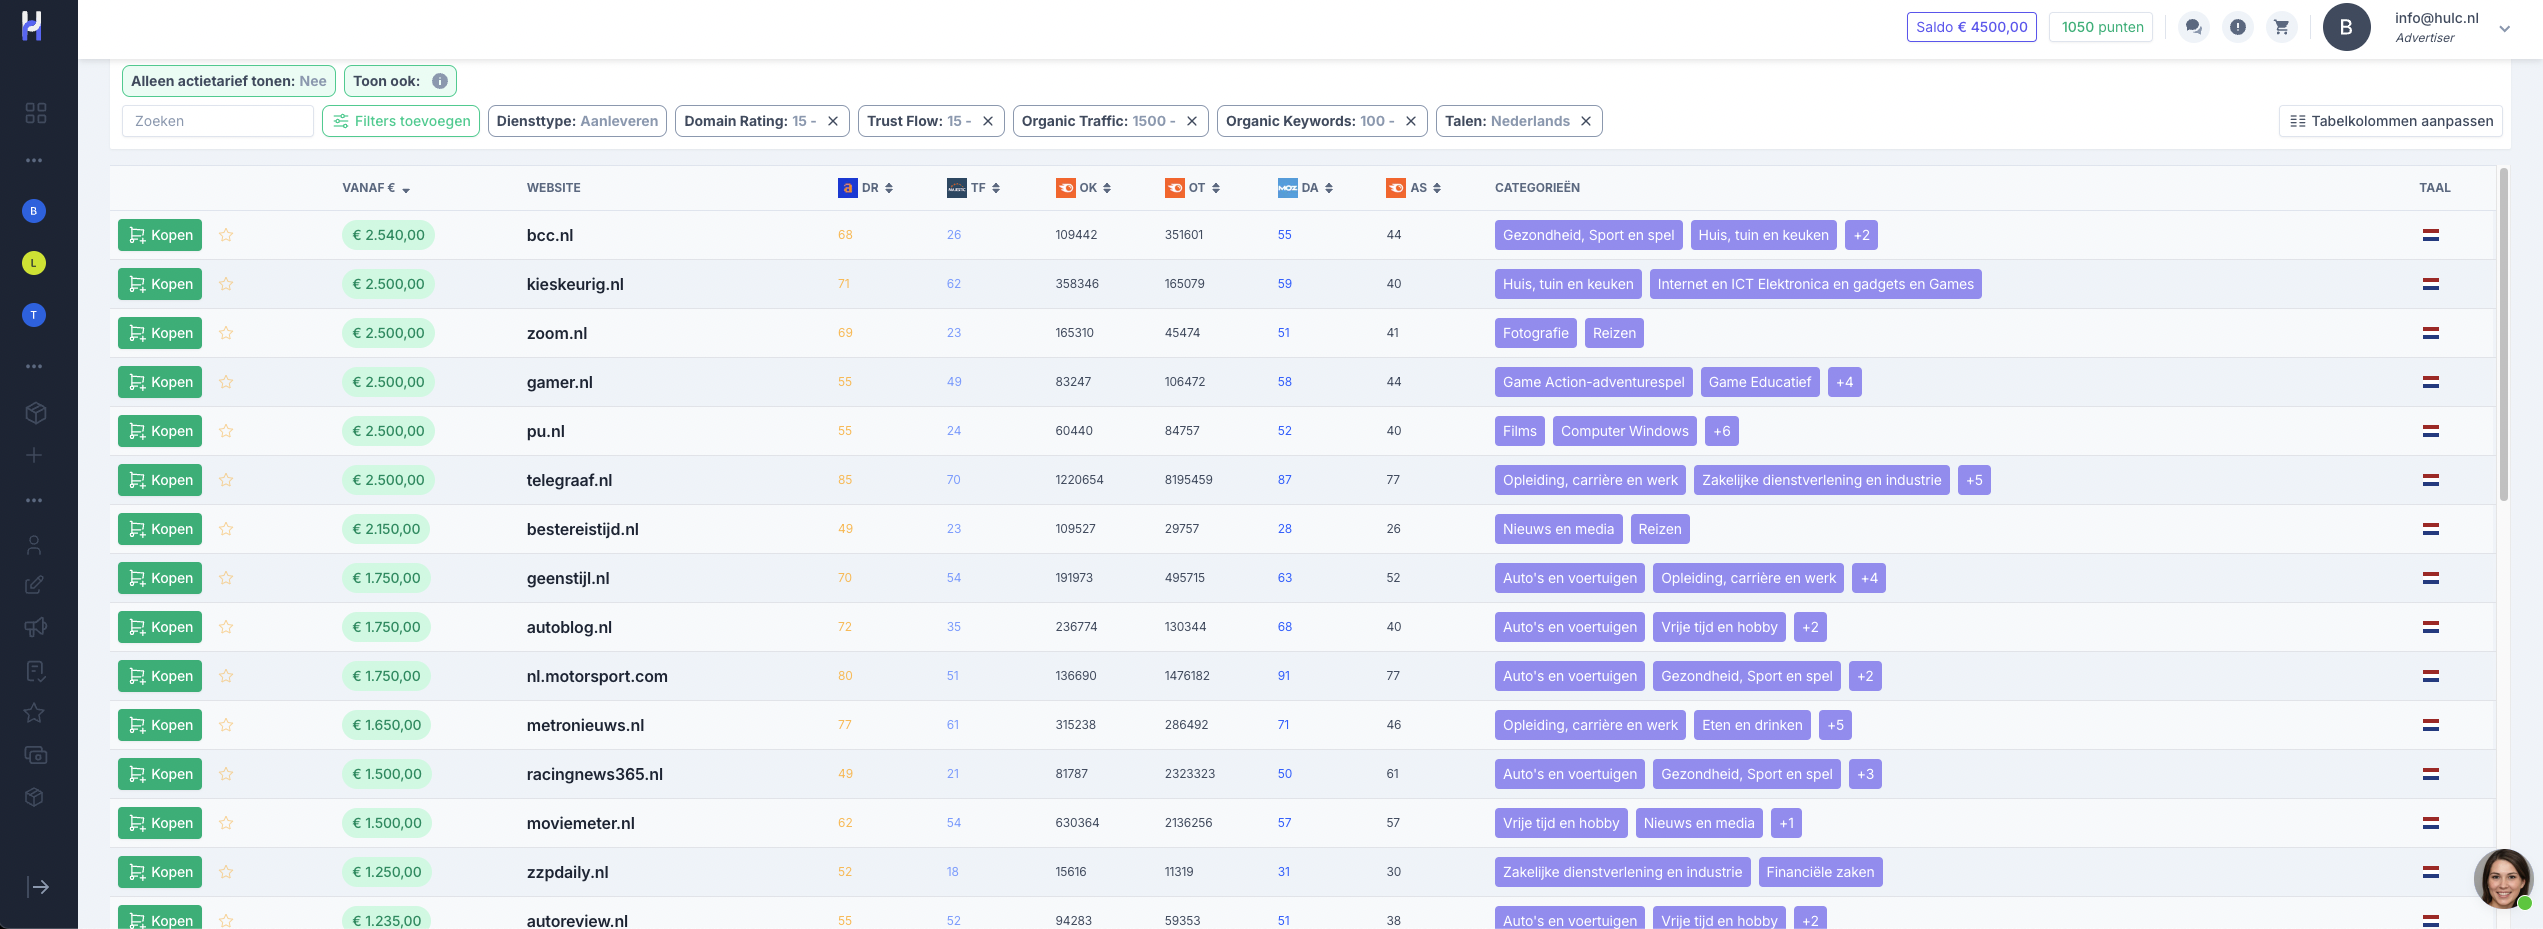Image resolution: width=2543 pixels, height=929 pixels.
Task: Favorite telegraaf.nl with star
Action: tap(226, 480)
